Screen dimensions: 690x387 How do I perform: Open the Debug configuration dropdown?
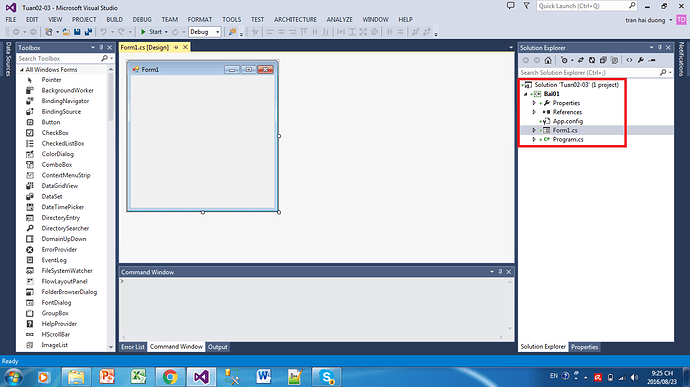[x=205, y=32]
